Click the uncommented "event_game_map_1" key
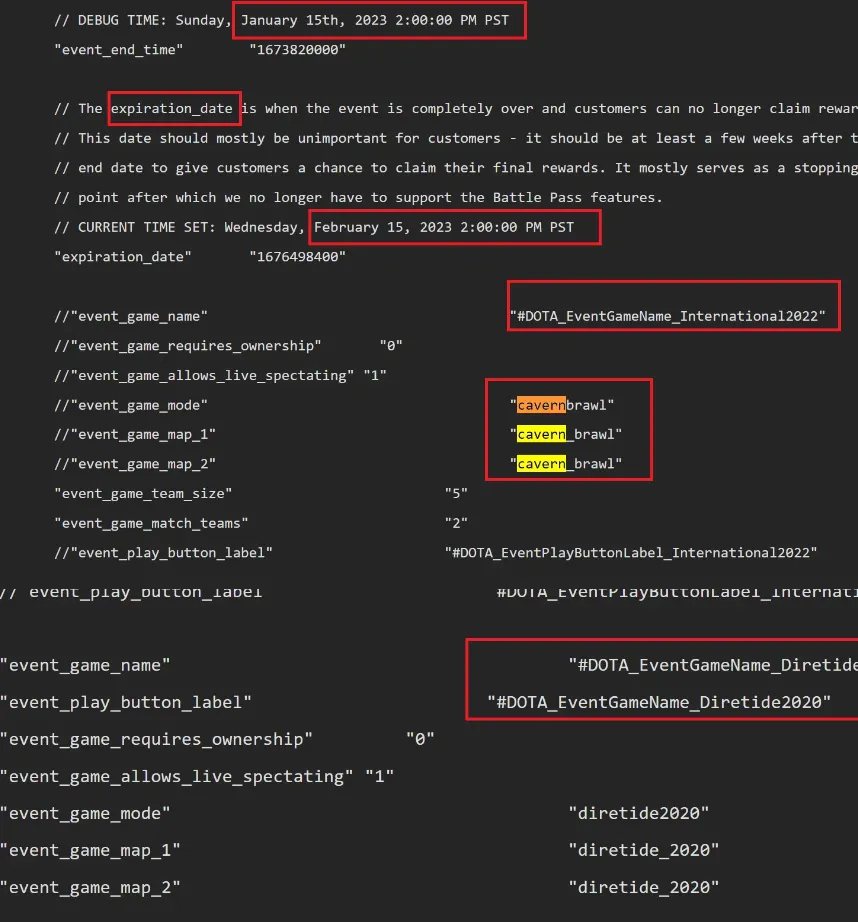The height and width of the screenshot is (922, 858). (90, 850)
